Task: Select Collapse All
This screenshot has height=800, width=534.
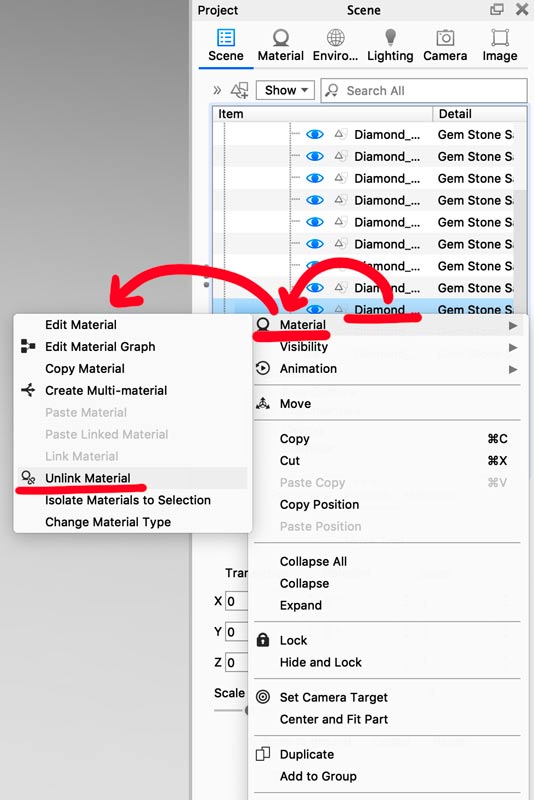Action: [388, 562]
